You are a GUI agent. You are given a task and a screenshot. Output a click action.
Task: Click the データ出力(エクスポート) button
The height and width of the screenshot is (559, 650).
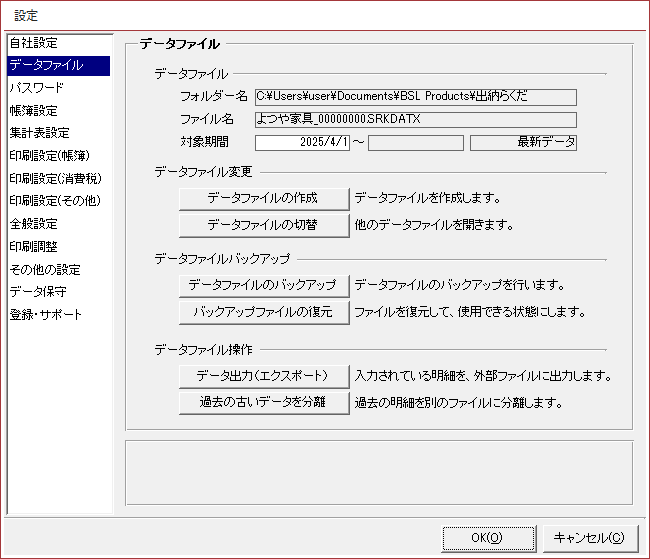(x=263, y=376)
